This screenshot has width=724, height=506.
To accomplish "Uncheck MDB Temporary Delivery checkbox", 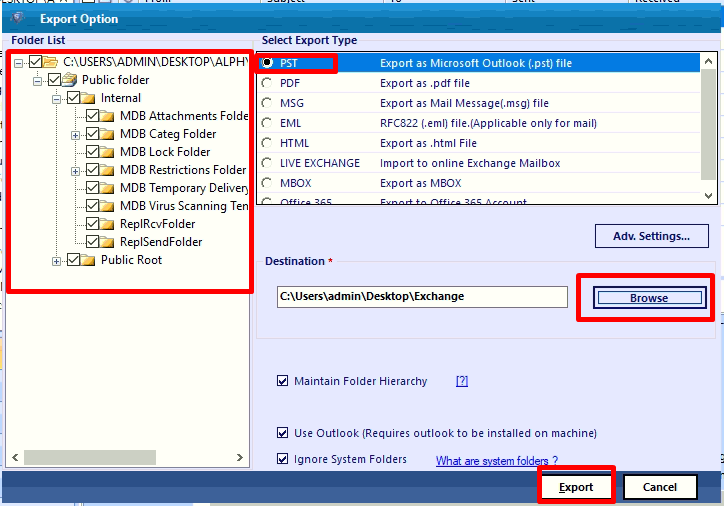I will pyautogui.click(x=92, y=187).
